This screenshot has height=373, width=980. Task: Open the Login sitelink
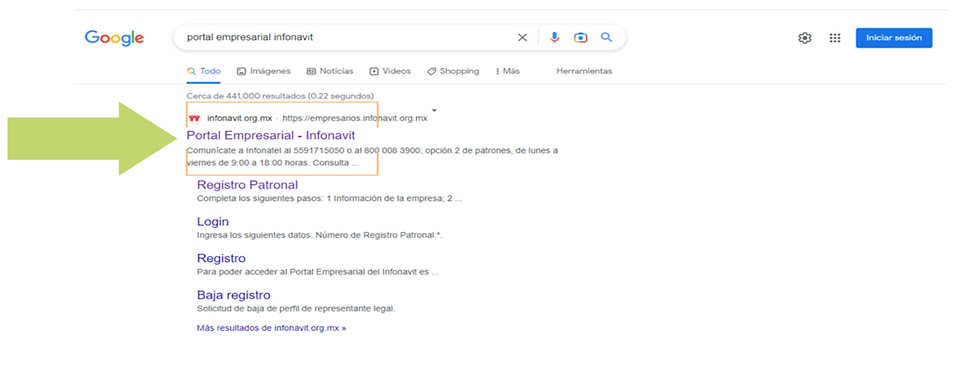pyautogui.click(x=213, y=222)
